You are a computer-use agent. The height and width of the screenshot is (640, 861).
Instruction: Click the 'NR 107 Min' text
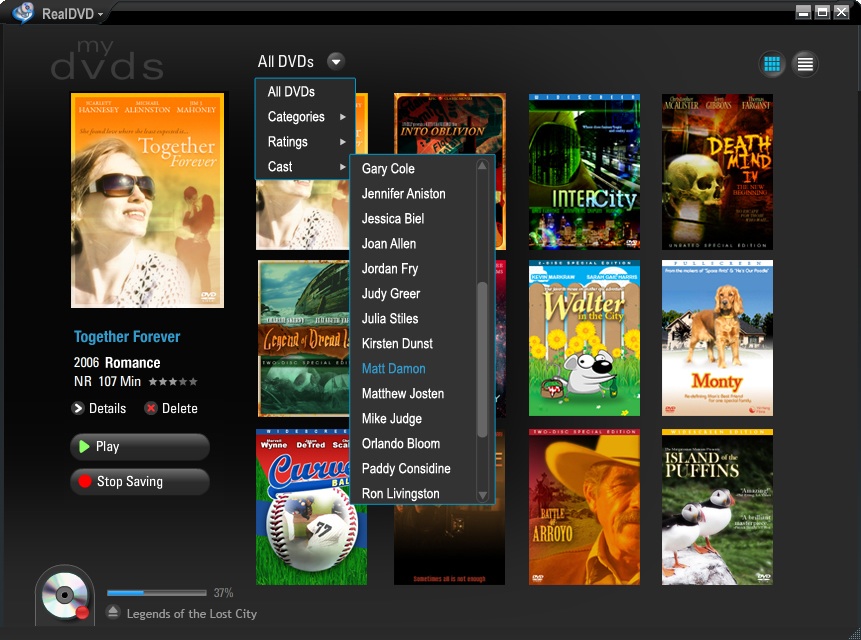click(x=107, y=381)
